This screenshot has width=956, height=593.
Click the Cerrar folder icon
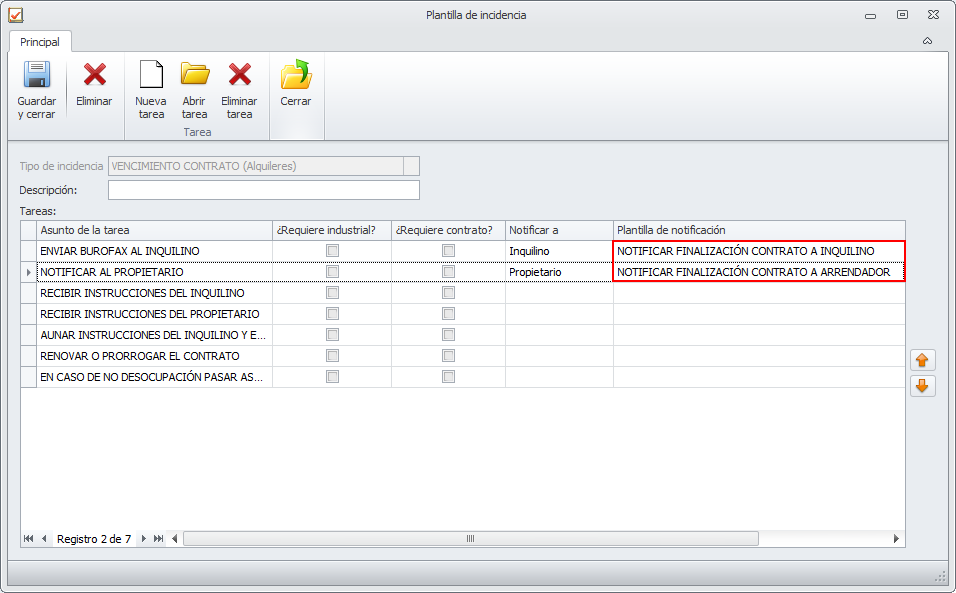coord(296,74)
